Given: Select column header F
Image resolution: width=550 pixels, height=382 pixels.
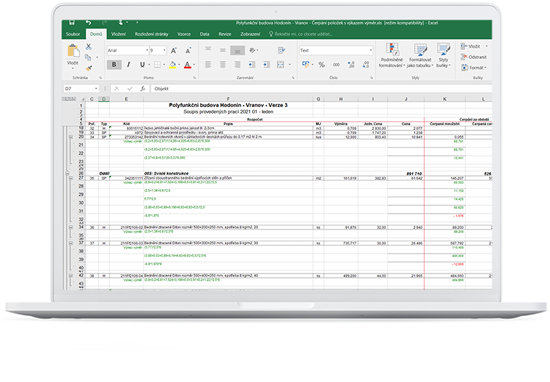Looking at the screenshot, I should click(228, 99).
